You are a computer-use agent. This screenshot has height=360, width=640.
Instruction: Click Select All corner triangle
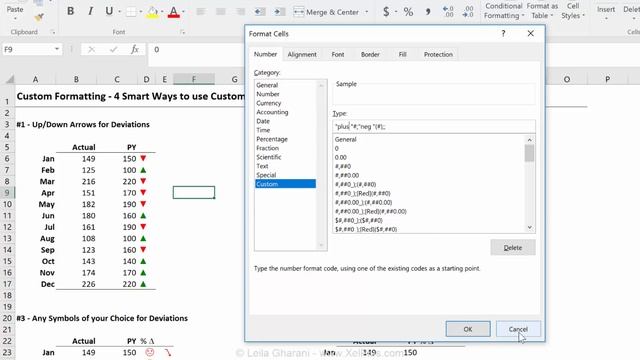[x=9, y=79]
